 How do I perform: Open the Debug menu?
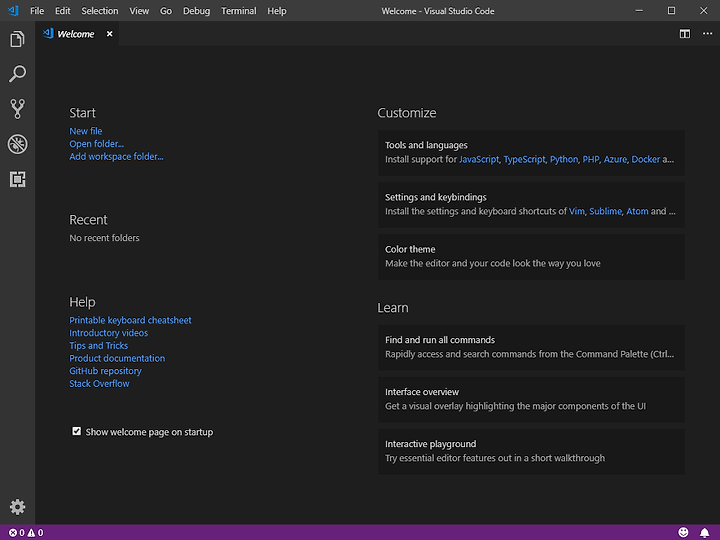196,11
